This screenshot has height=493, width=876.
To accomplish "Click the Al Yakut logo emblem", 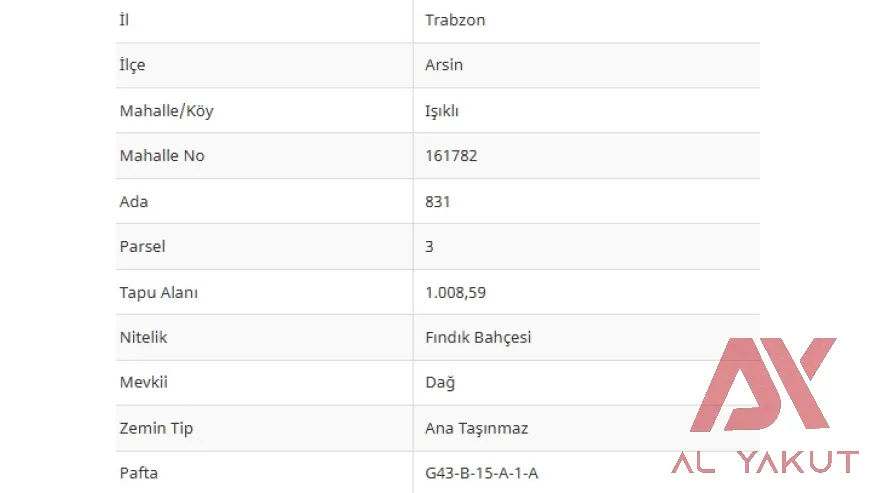I will tap(764, 386).
